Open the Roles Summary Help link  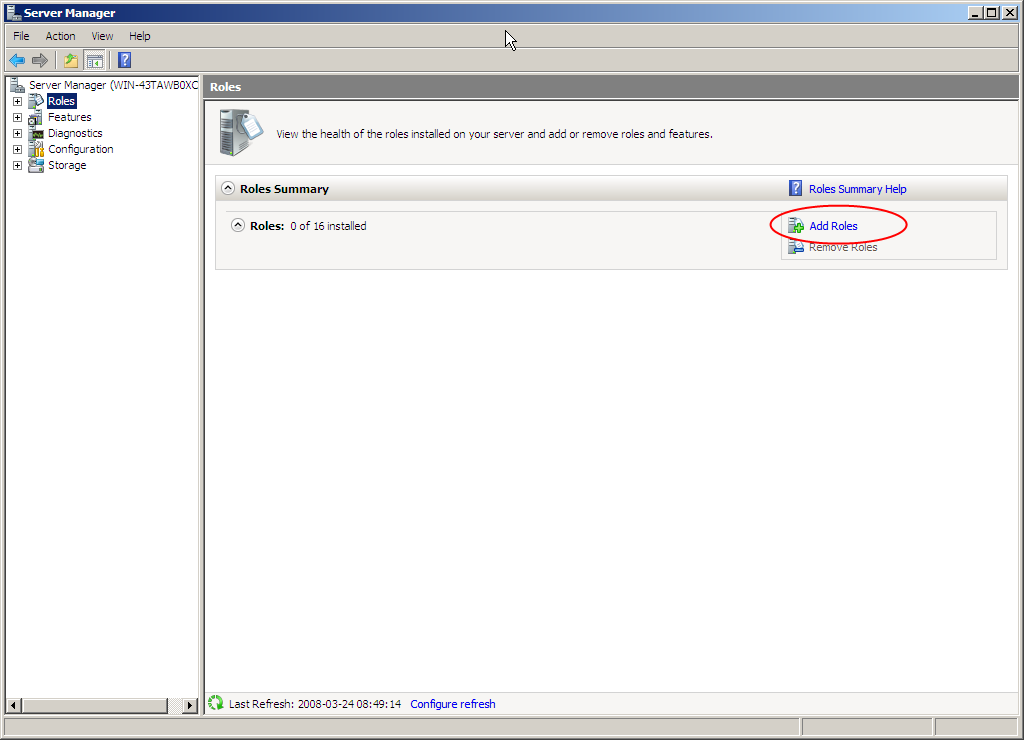point(857,189)
